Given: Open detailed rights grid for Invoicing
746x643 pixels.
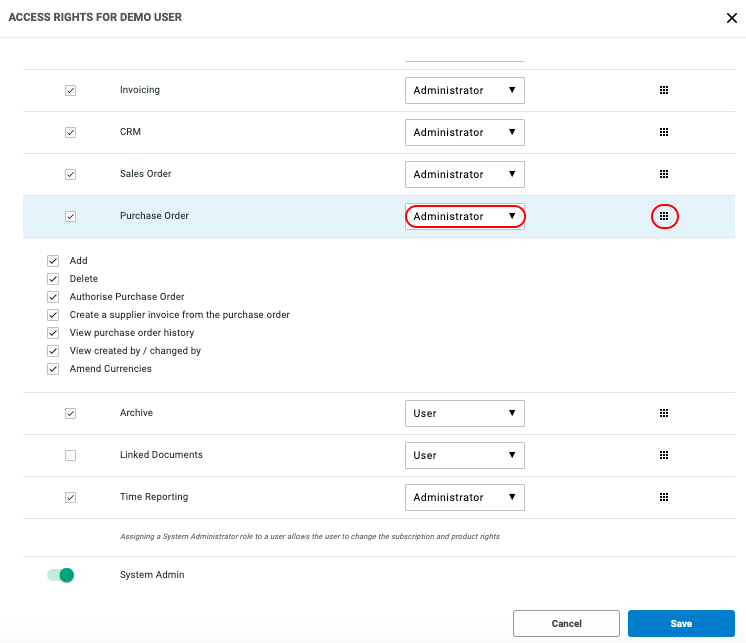Looking at the screenshot, I should [664, 90].
